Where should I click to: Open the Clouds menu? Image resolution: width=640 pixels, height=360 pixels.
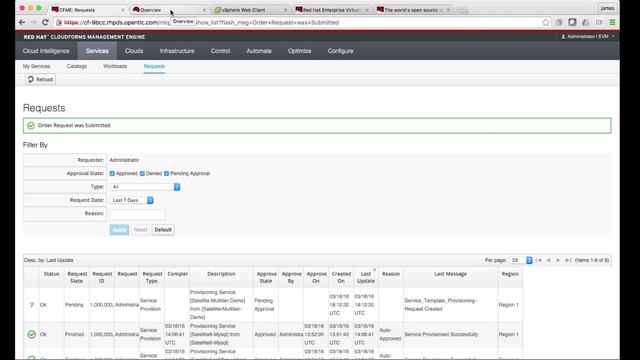[x=134, y=51]
